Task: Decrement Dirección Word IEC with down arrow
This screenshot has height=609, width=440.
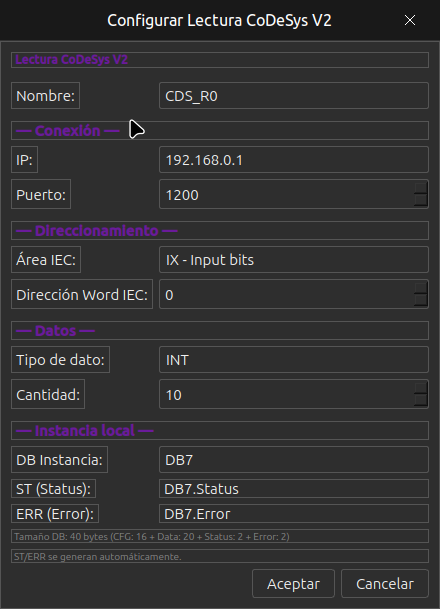Action: tap(421, 300)
